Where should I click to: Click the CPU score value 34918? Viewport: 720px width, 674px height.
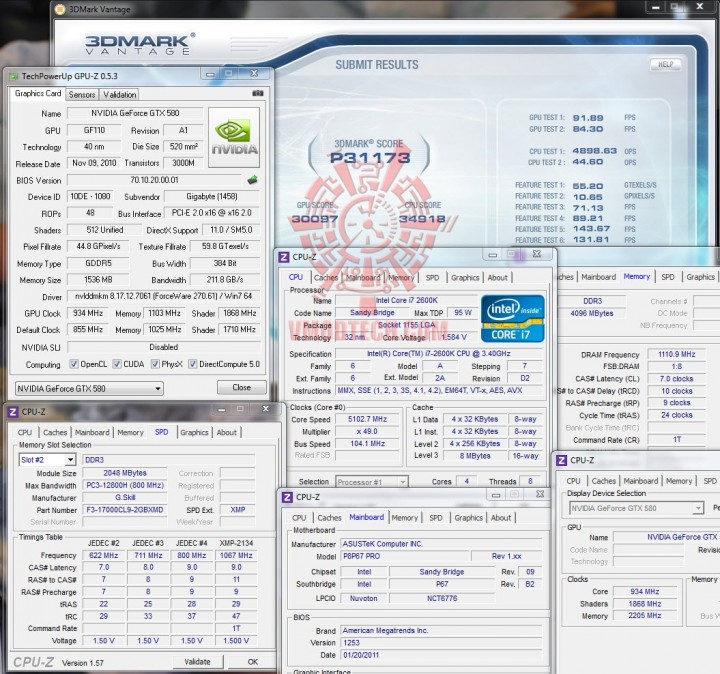(422, 219)
